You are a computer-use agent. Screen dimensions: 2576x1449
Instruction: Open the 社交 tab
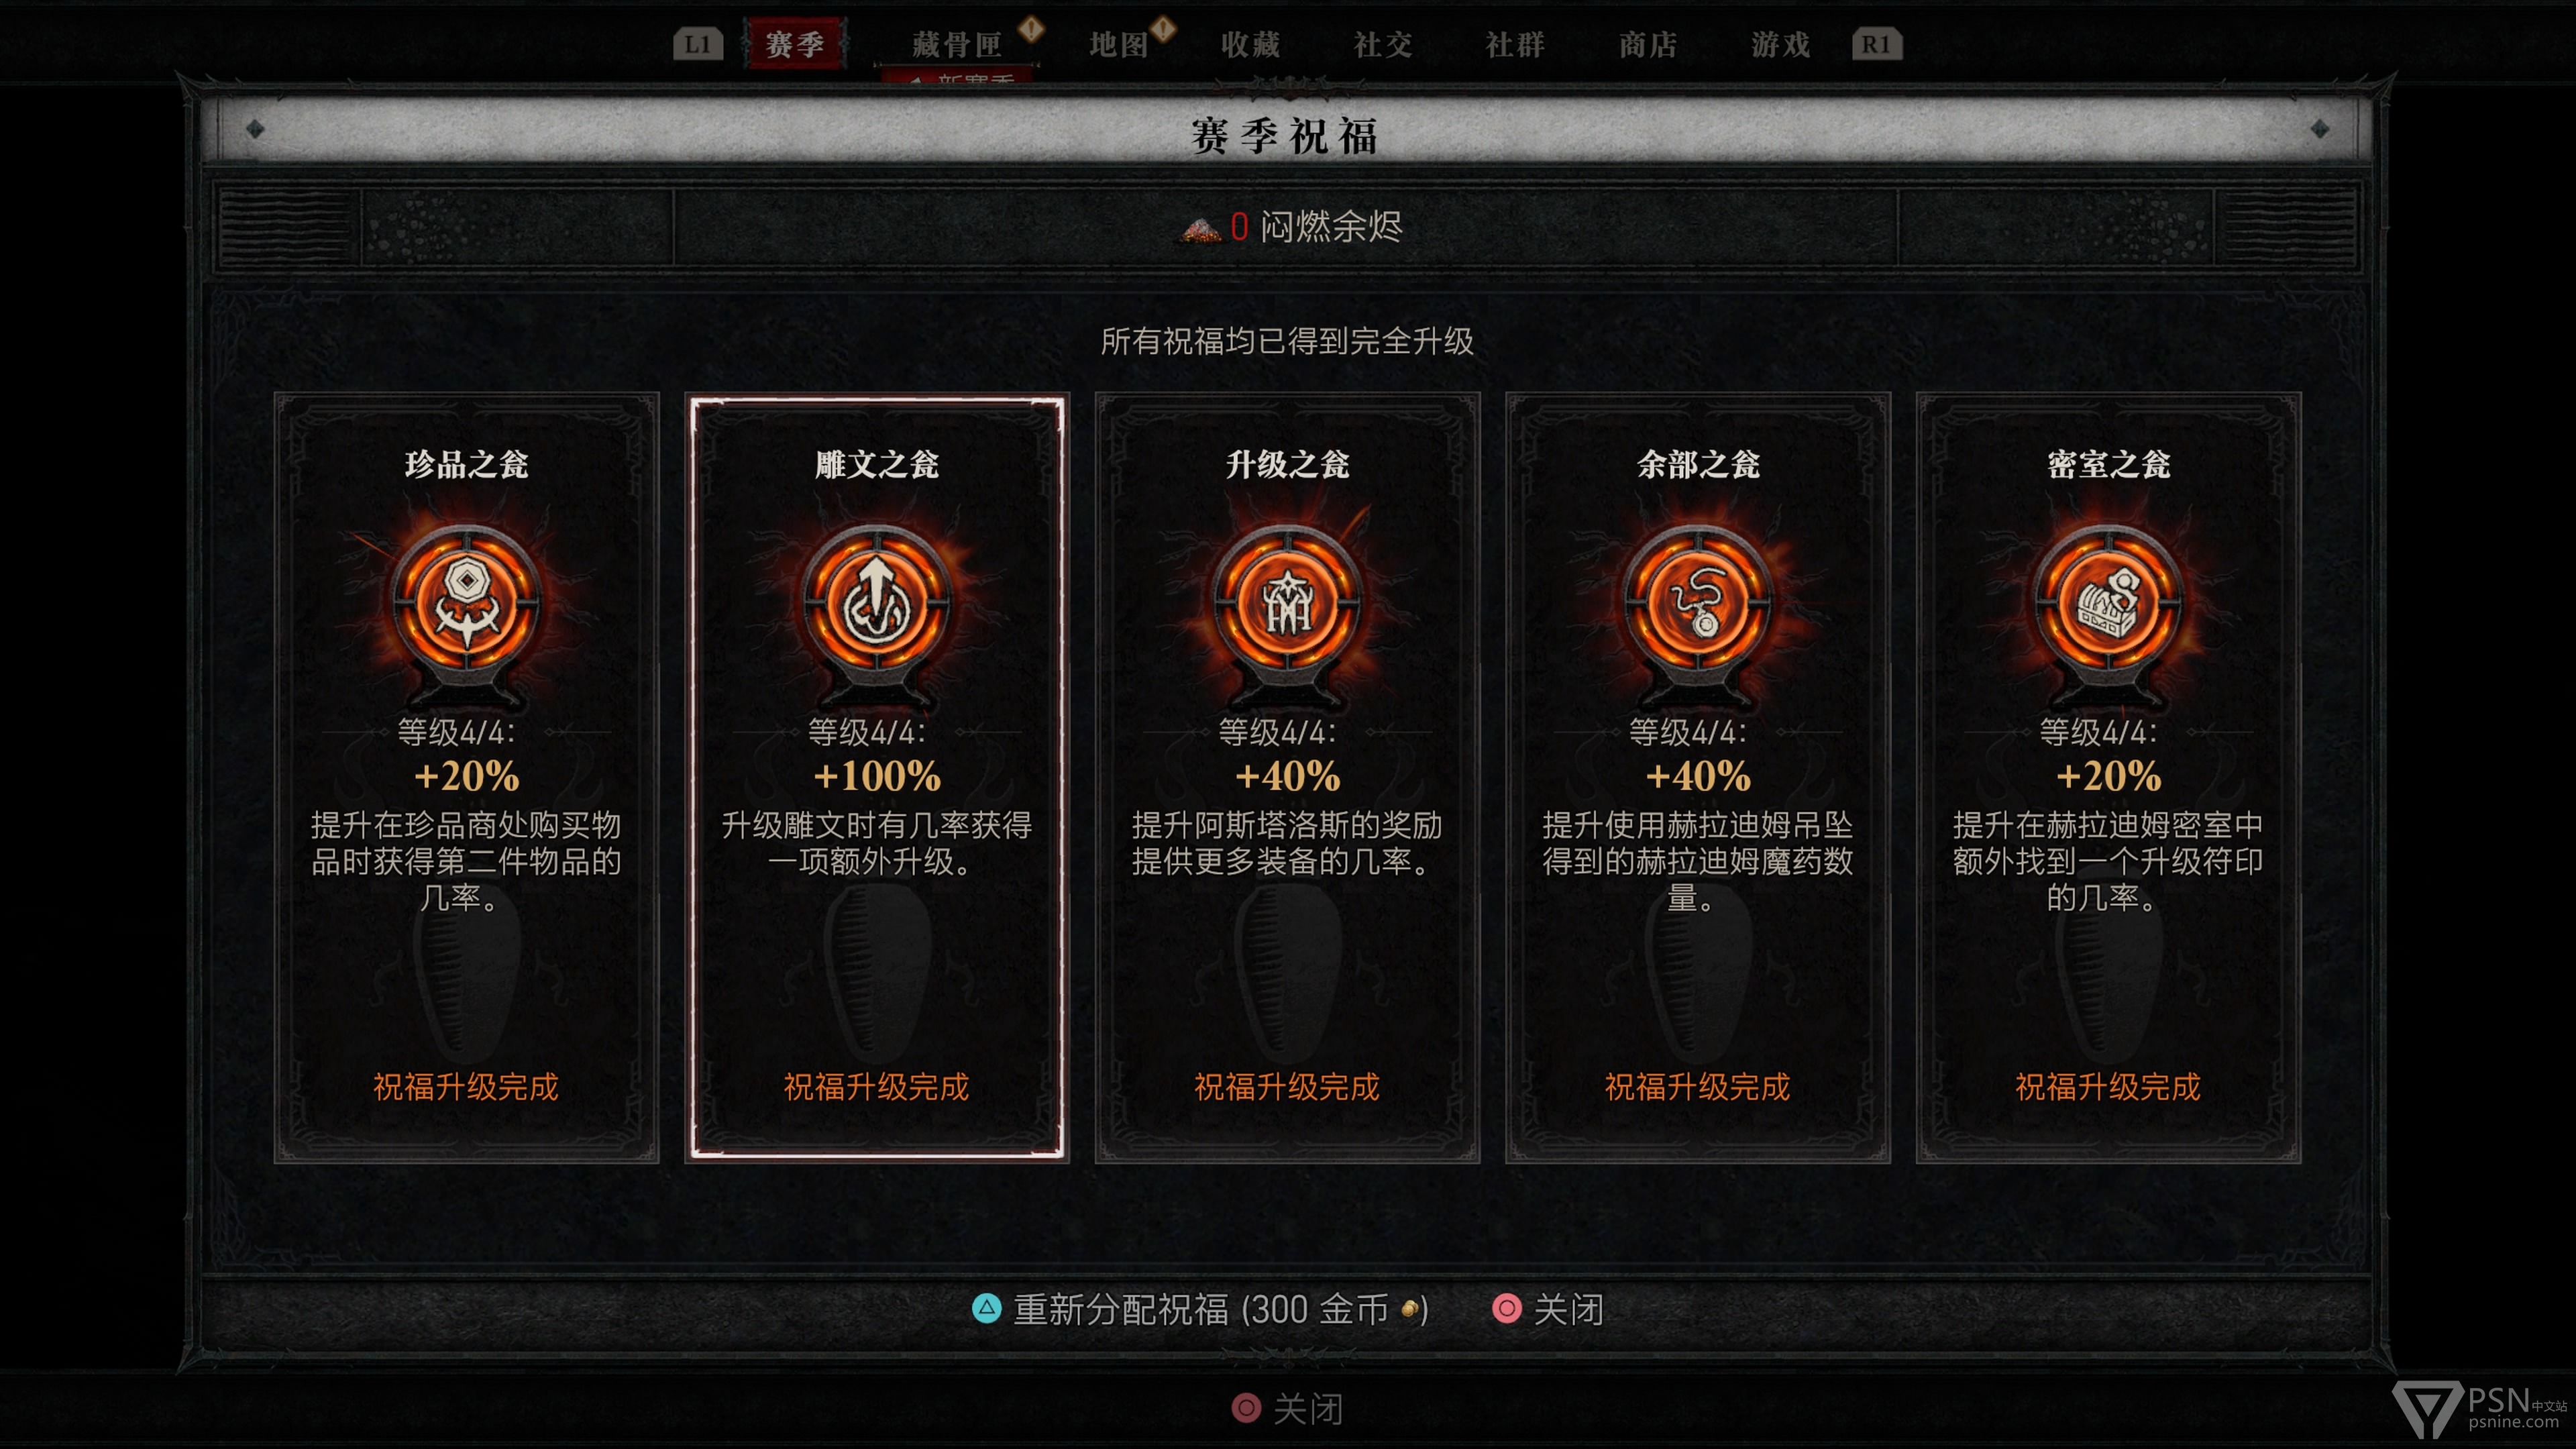1383,44
